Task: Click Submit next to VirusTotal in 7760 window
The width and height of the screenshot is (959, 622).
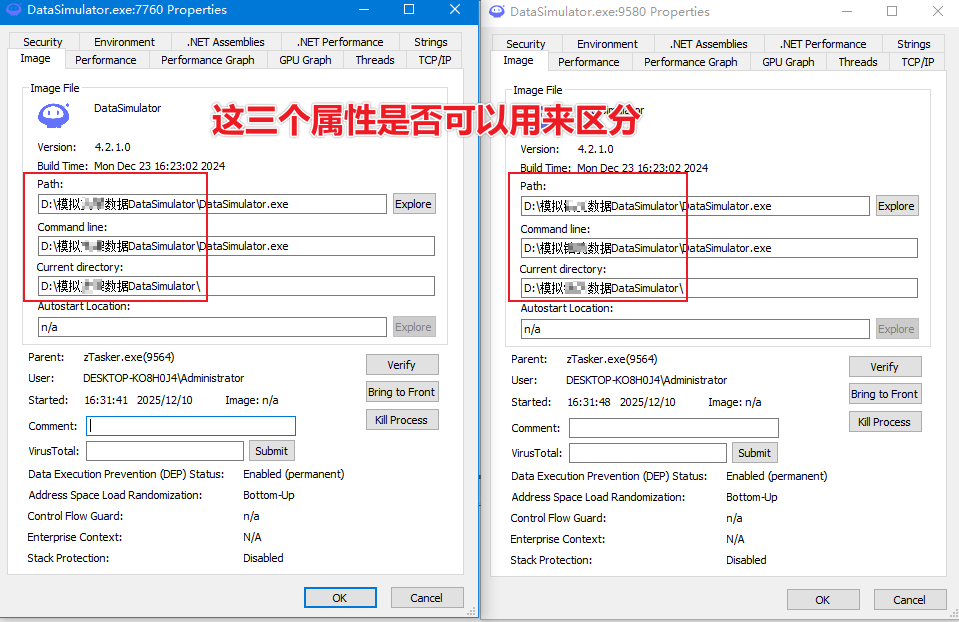Action: point(271,451)
